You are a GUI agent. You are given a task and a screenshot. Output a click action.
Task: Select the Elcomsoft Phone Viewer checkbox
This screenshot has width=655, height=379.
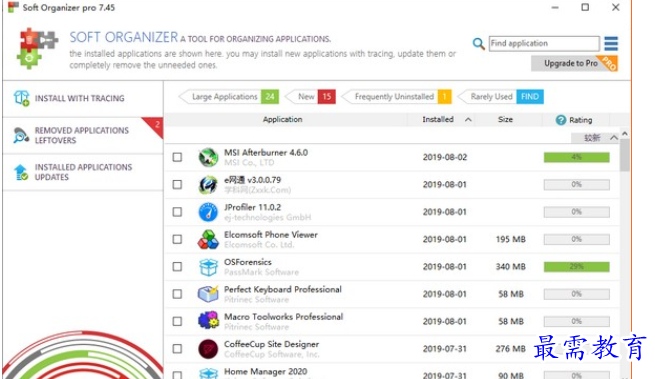pyautogui.click(x=177, y=239)
